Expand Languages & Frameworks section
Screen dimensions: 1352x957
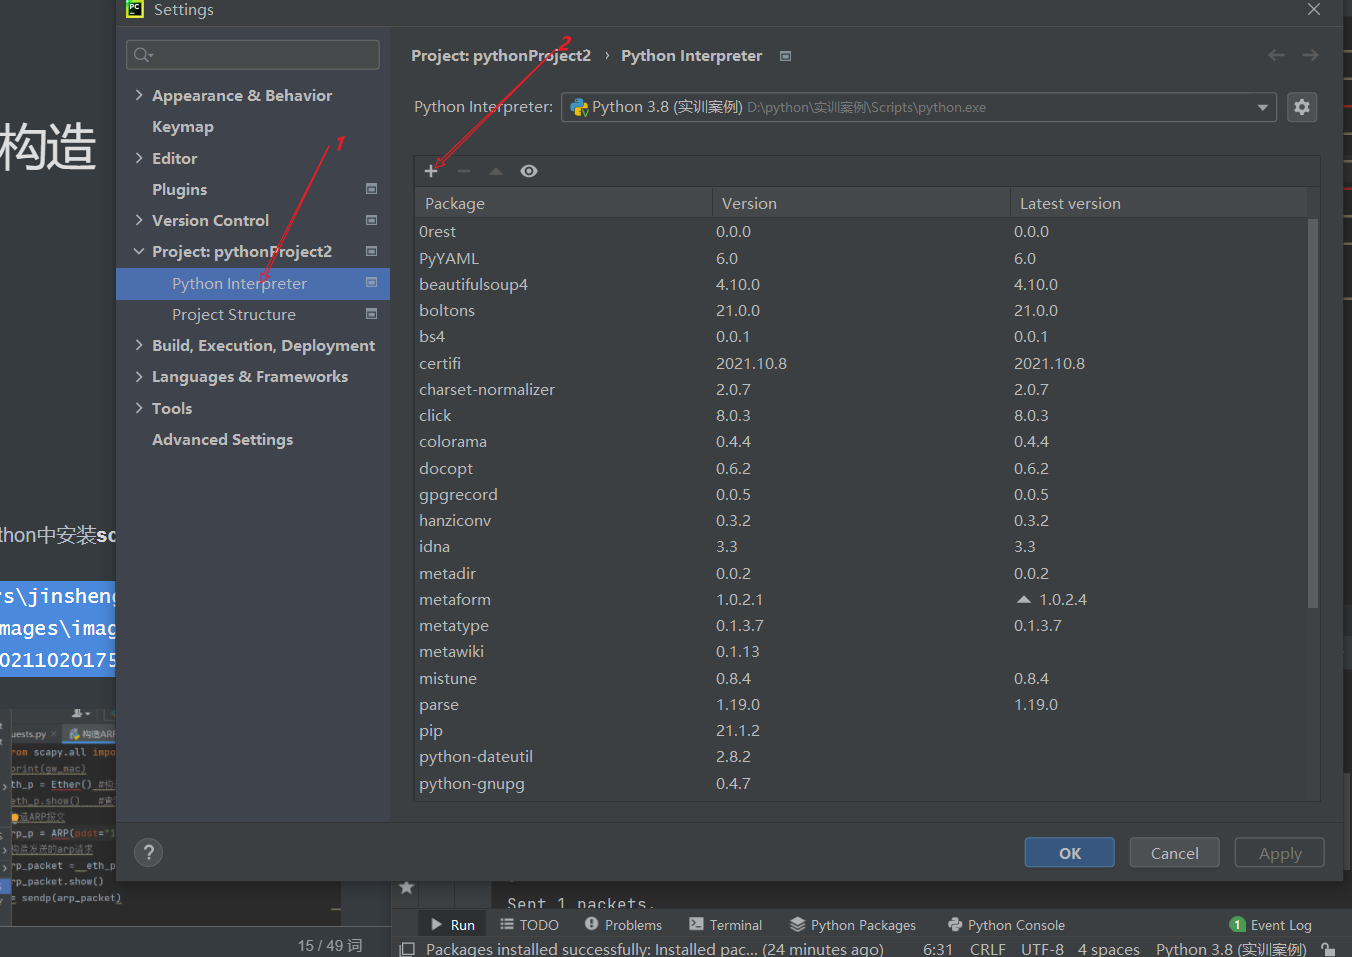pyautogui.click(x=139, y=376)
